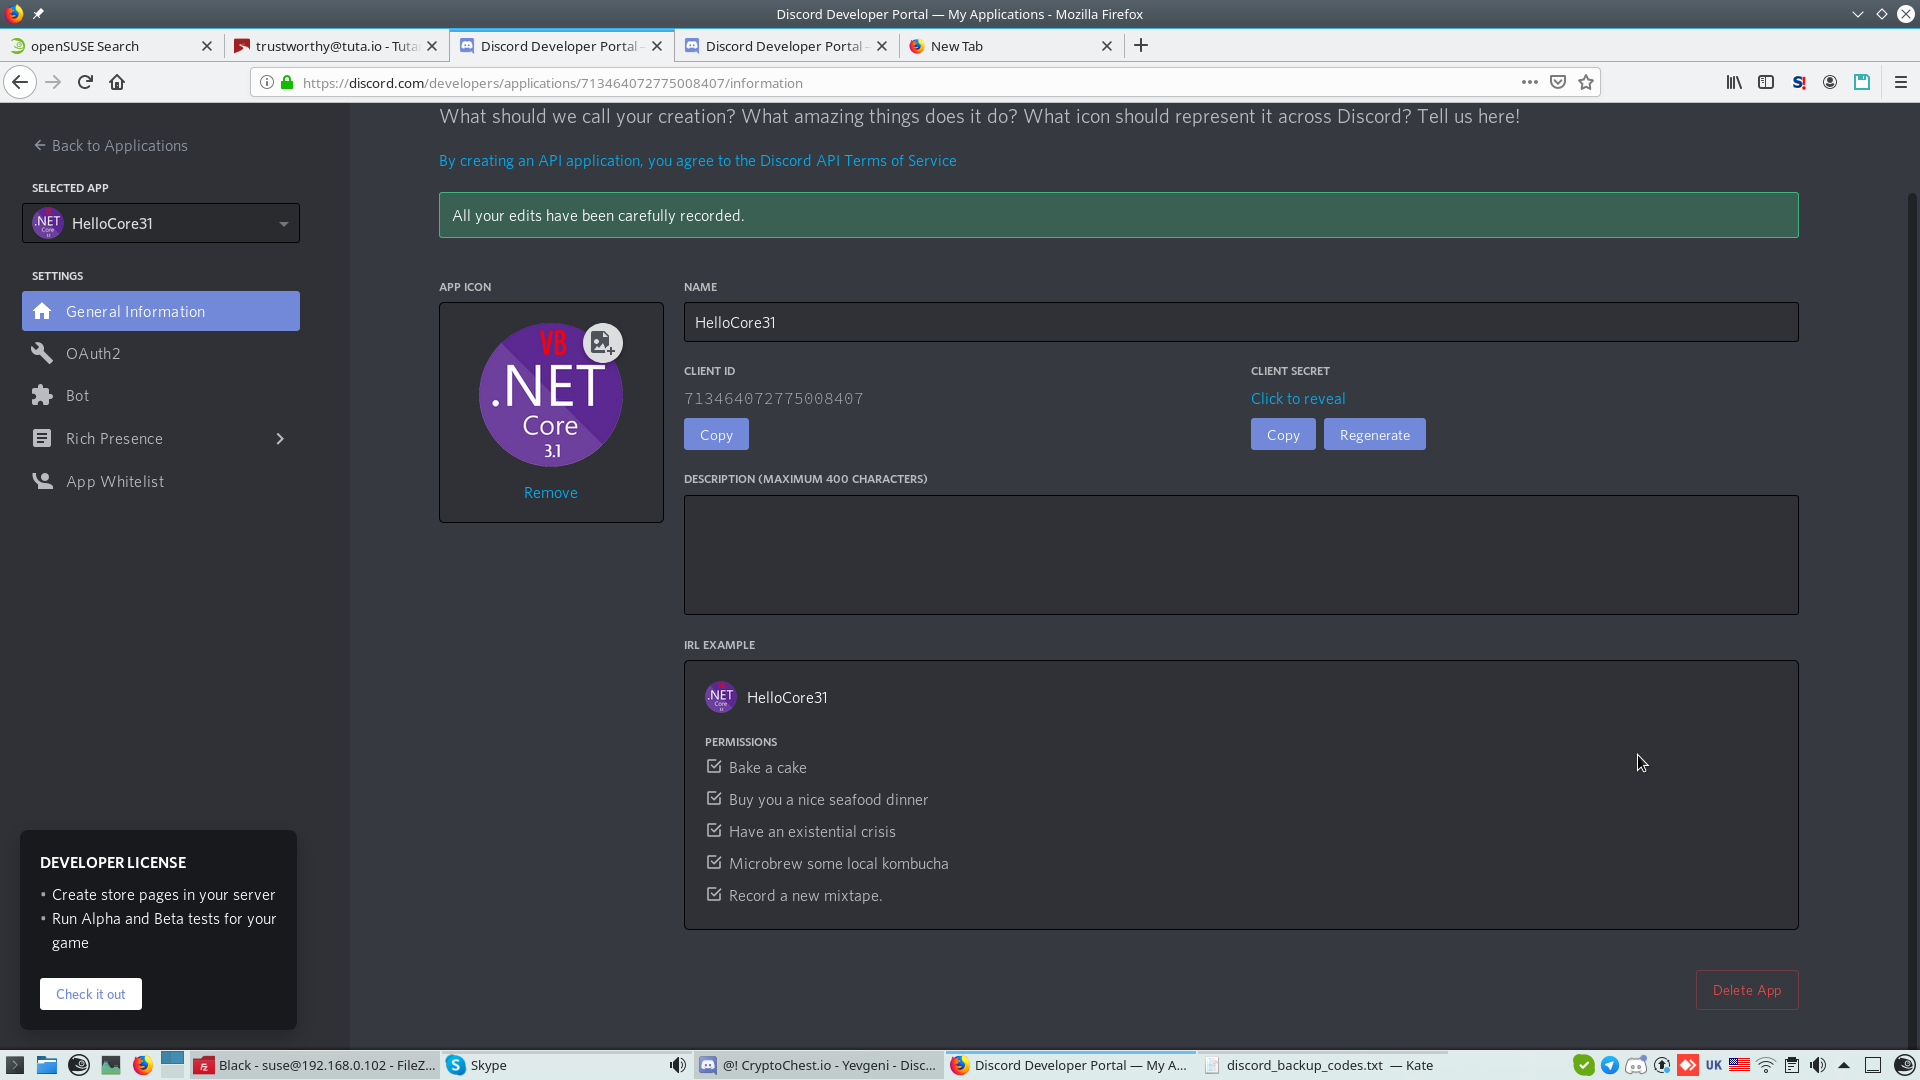1920x1080 pixels.
Task: Click the upload image icon on app icon
Action: pos(602,343)
